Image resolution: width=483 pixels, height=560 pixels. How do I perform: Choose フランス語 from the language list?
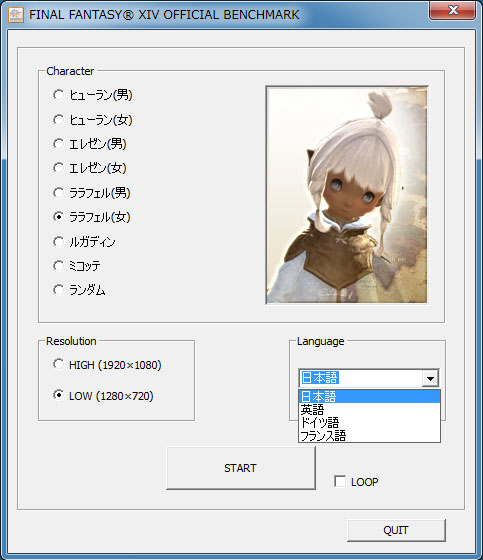coord(369,436)
